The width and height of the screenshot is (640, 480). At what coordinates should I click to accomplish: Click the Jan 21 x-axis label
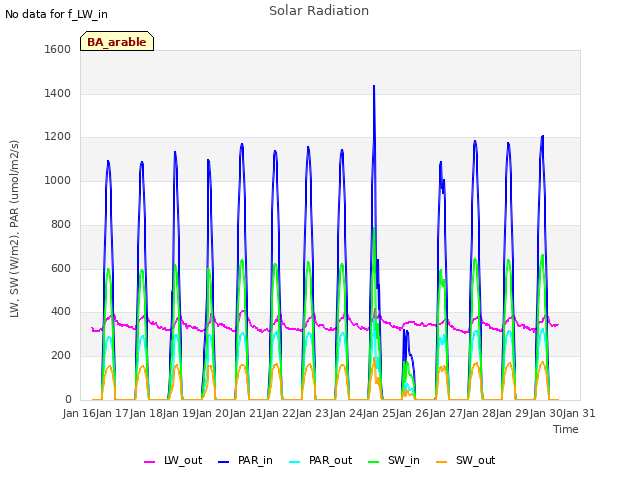coord(246,413)
